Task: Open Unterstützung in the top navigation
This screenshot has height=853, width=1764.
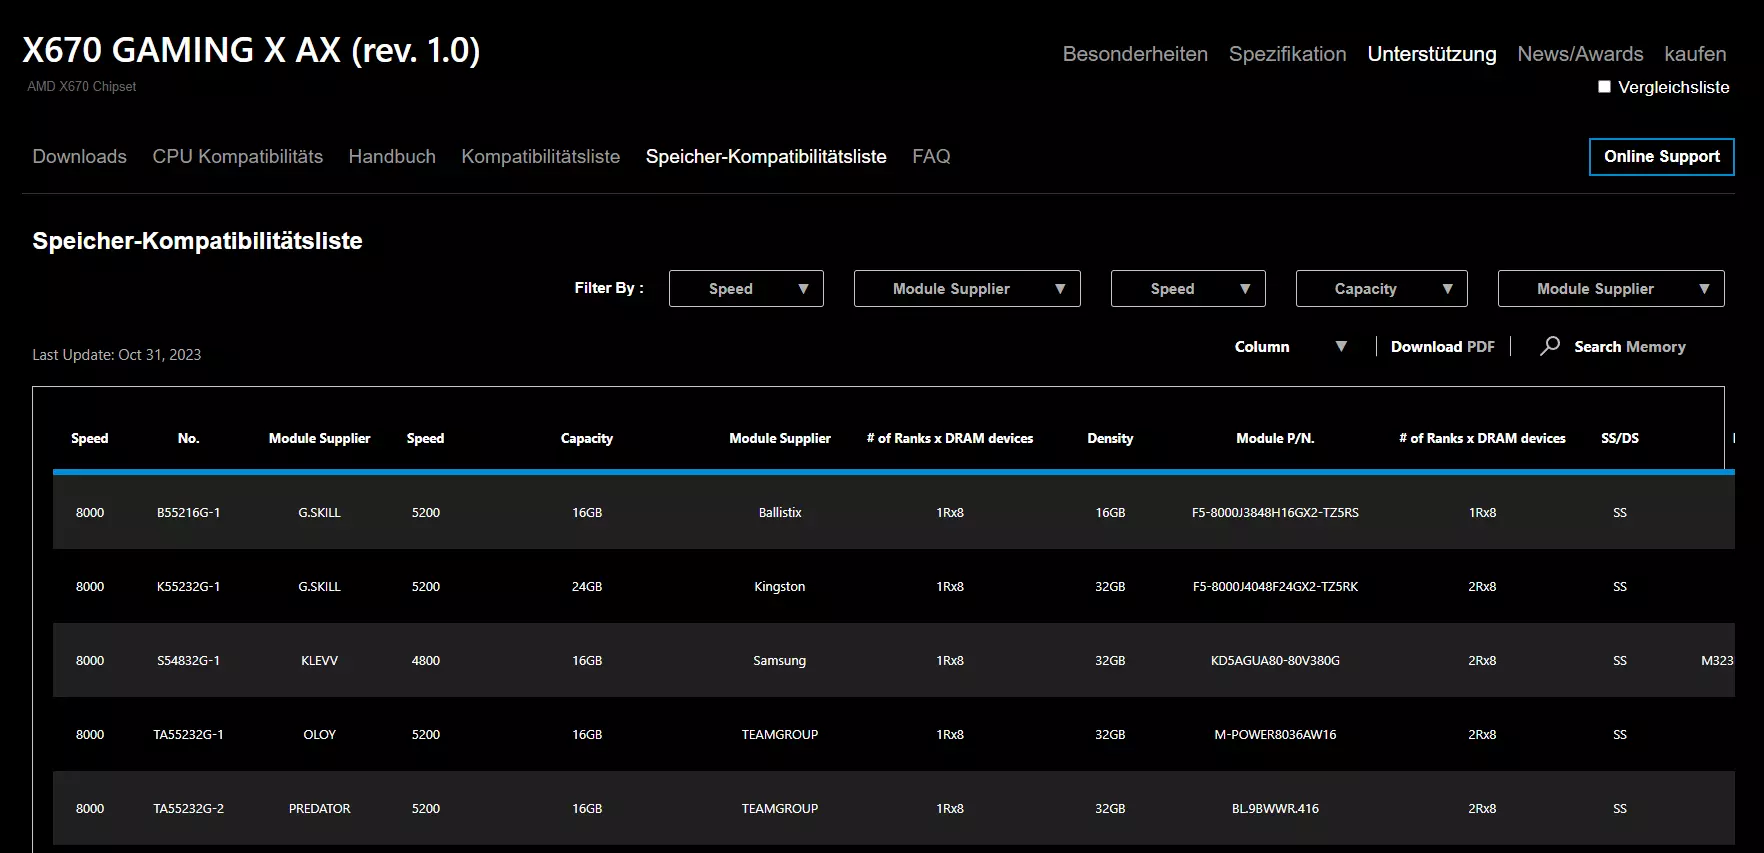Action: coord(1432,54)
